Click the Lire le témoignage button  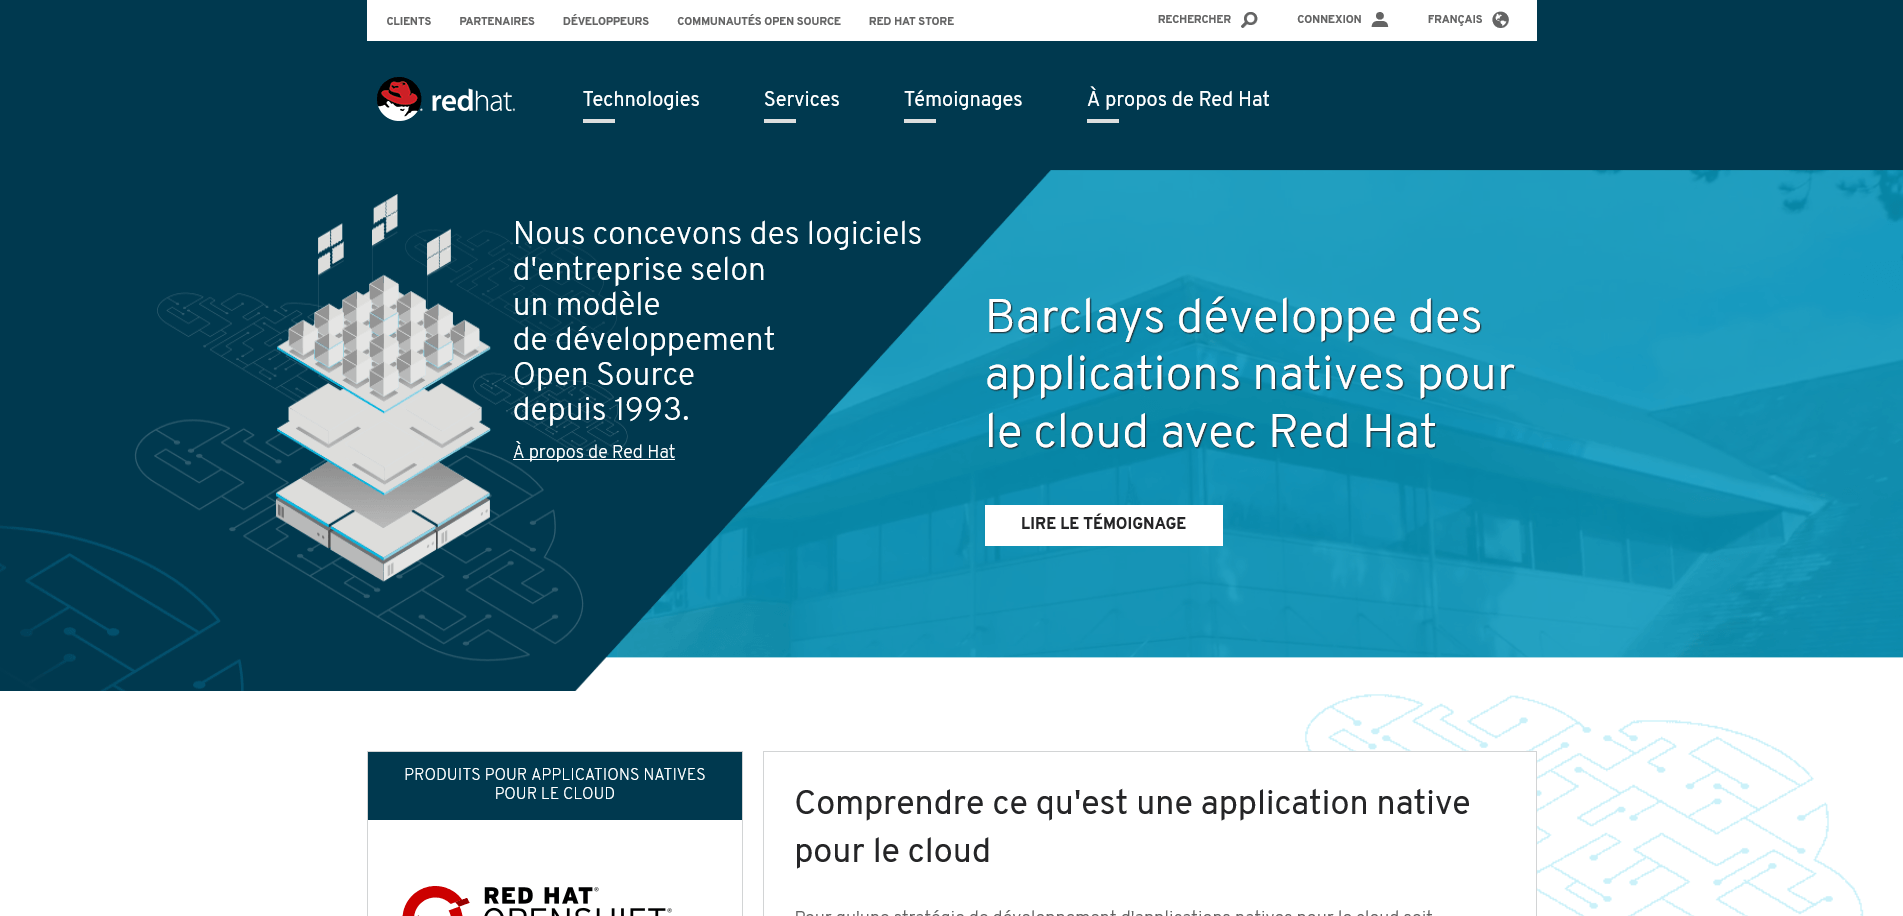(x=1104, y=525)
